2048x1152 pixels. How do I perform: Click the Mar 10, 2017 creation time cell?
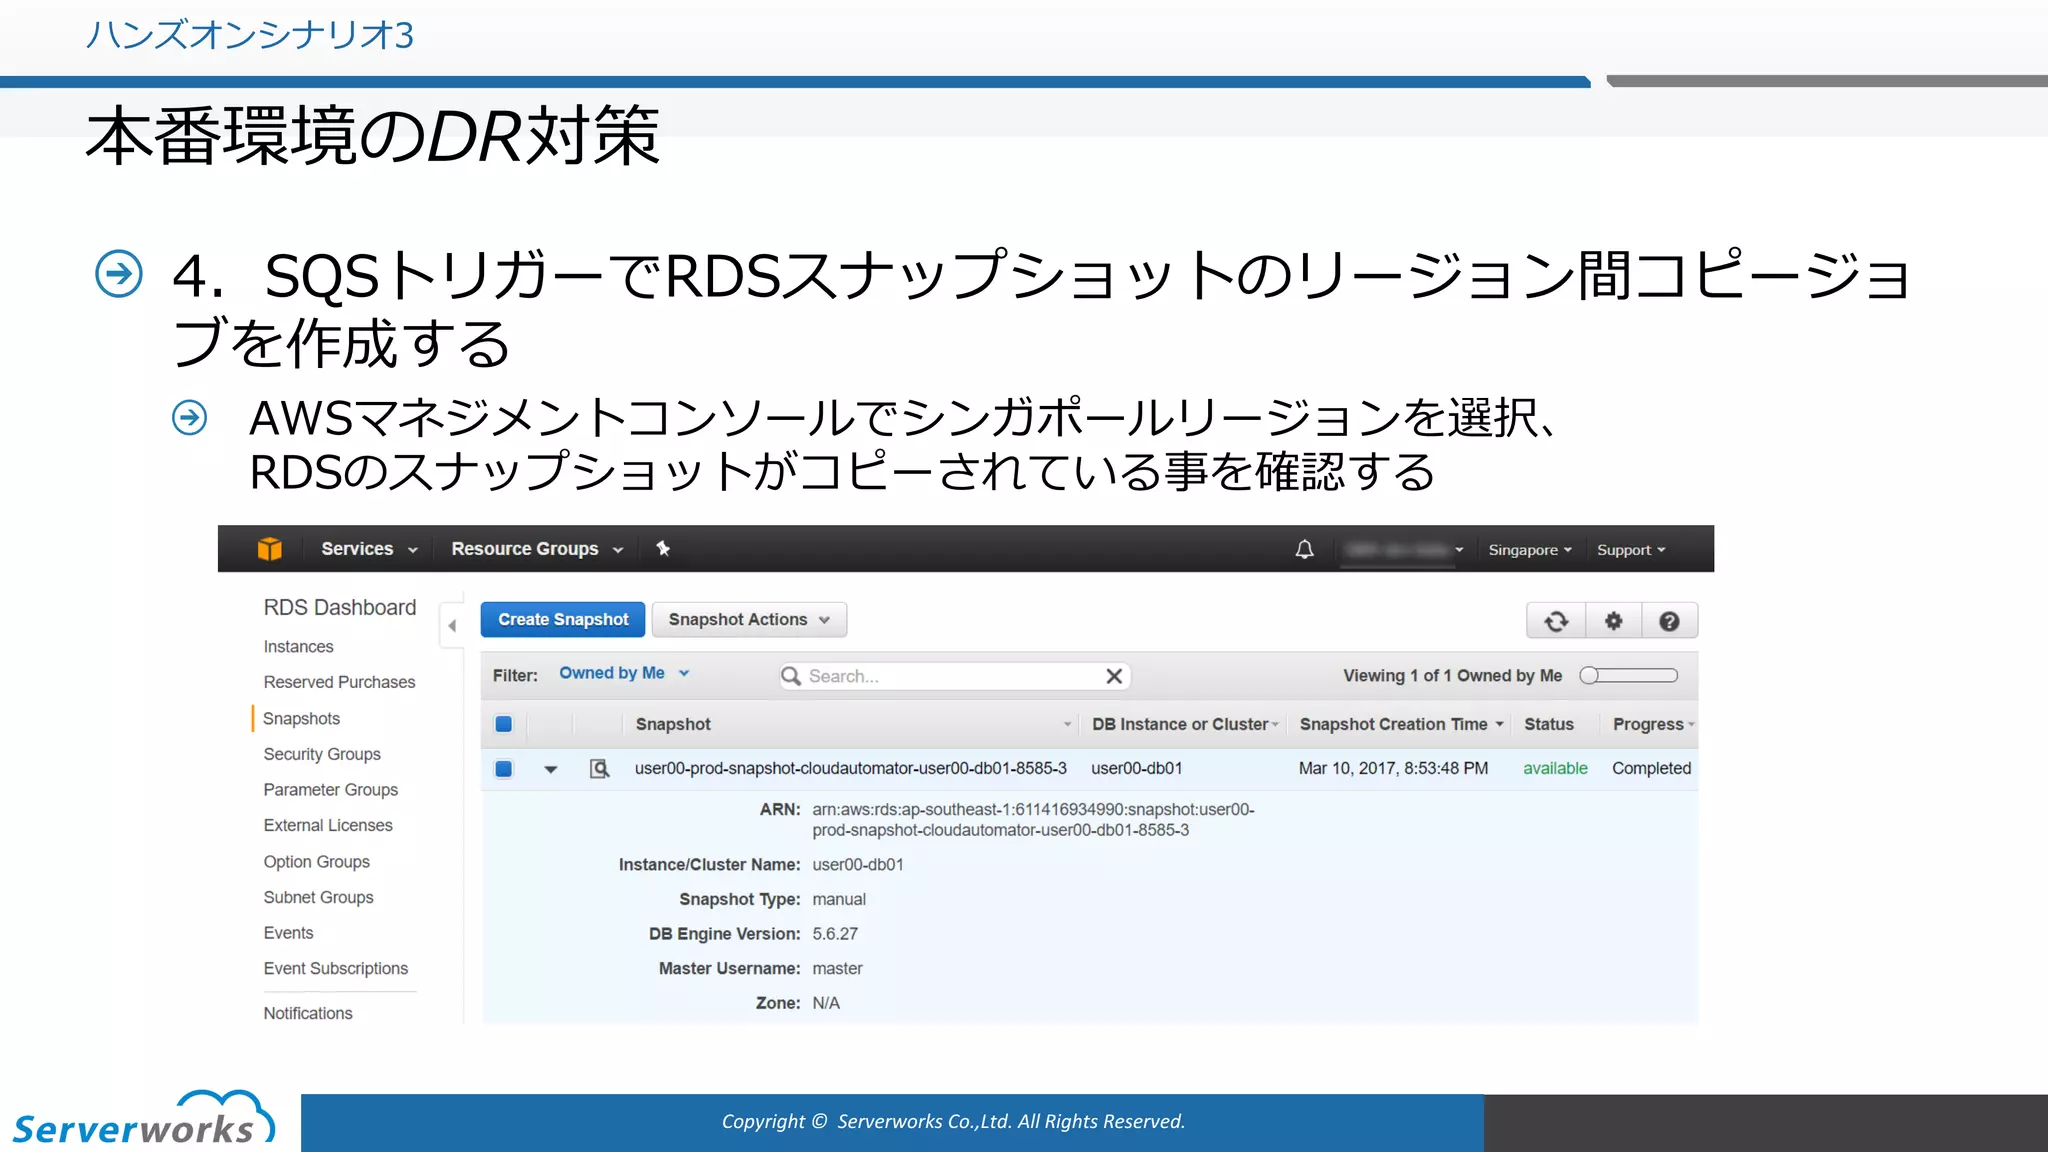(x=1393, y=768)
